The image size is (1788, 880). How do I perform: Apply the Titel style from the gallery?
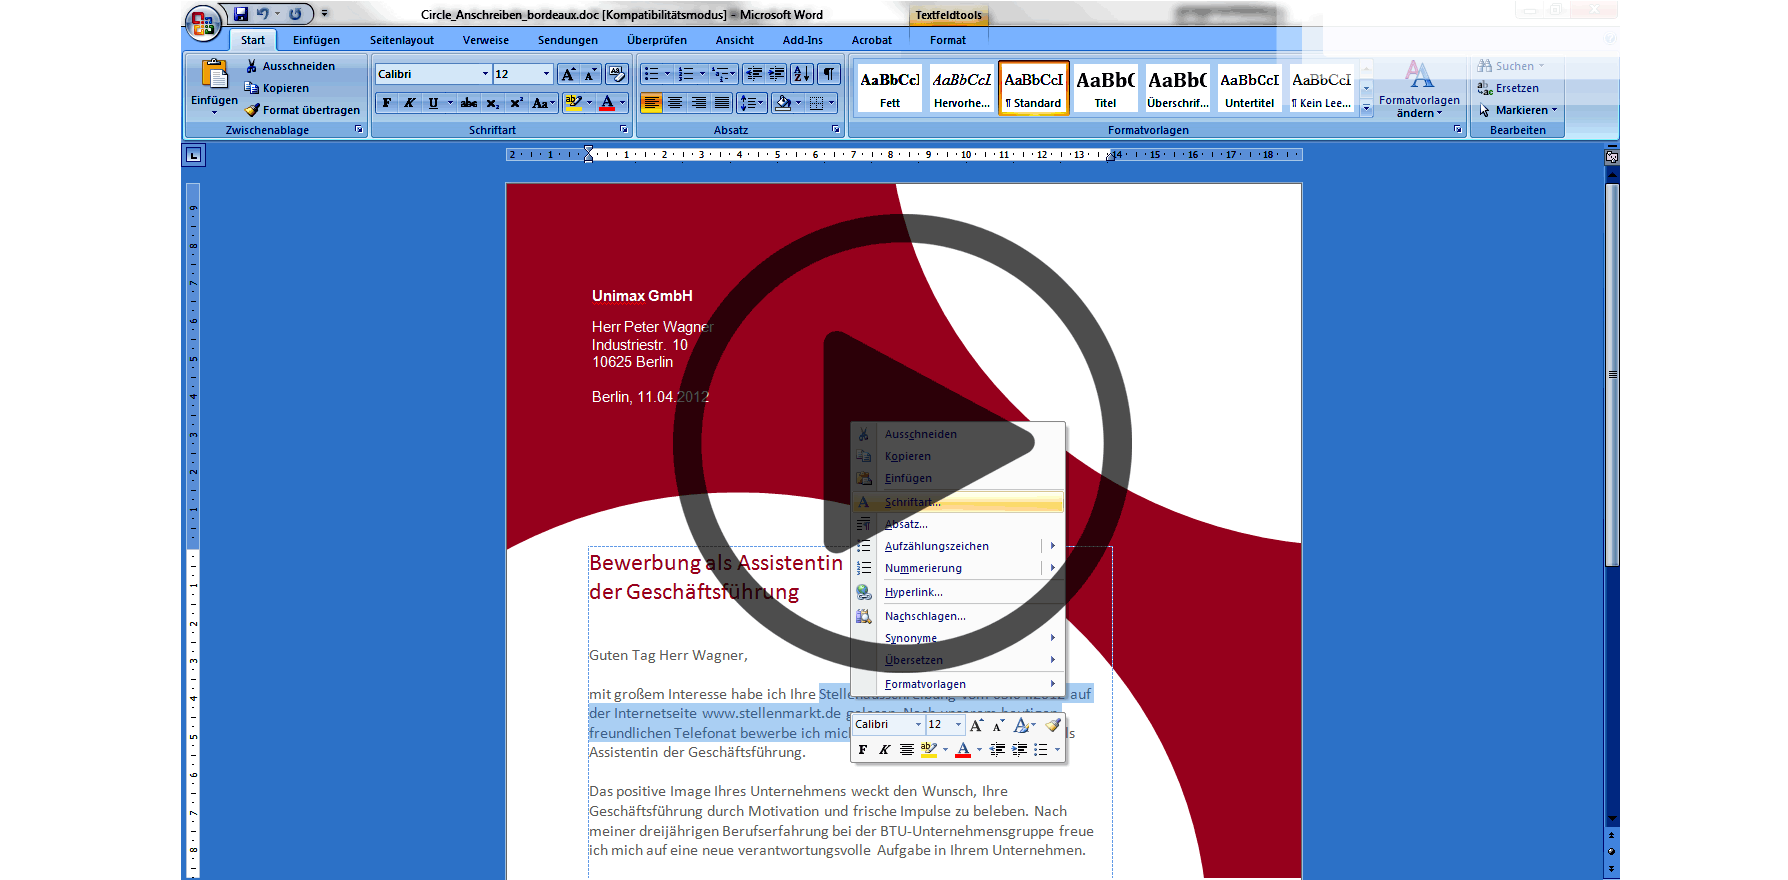pyautogui.click(x=1105, y=88)
